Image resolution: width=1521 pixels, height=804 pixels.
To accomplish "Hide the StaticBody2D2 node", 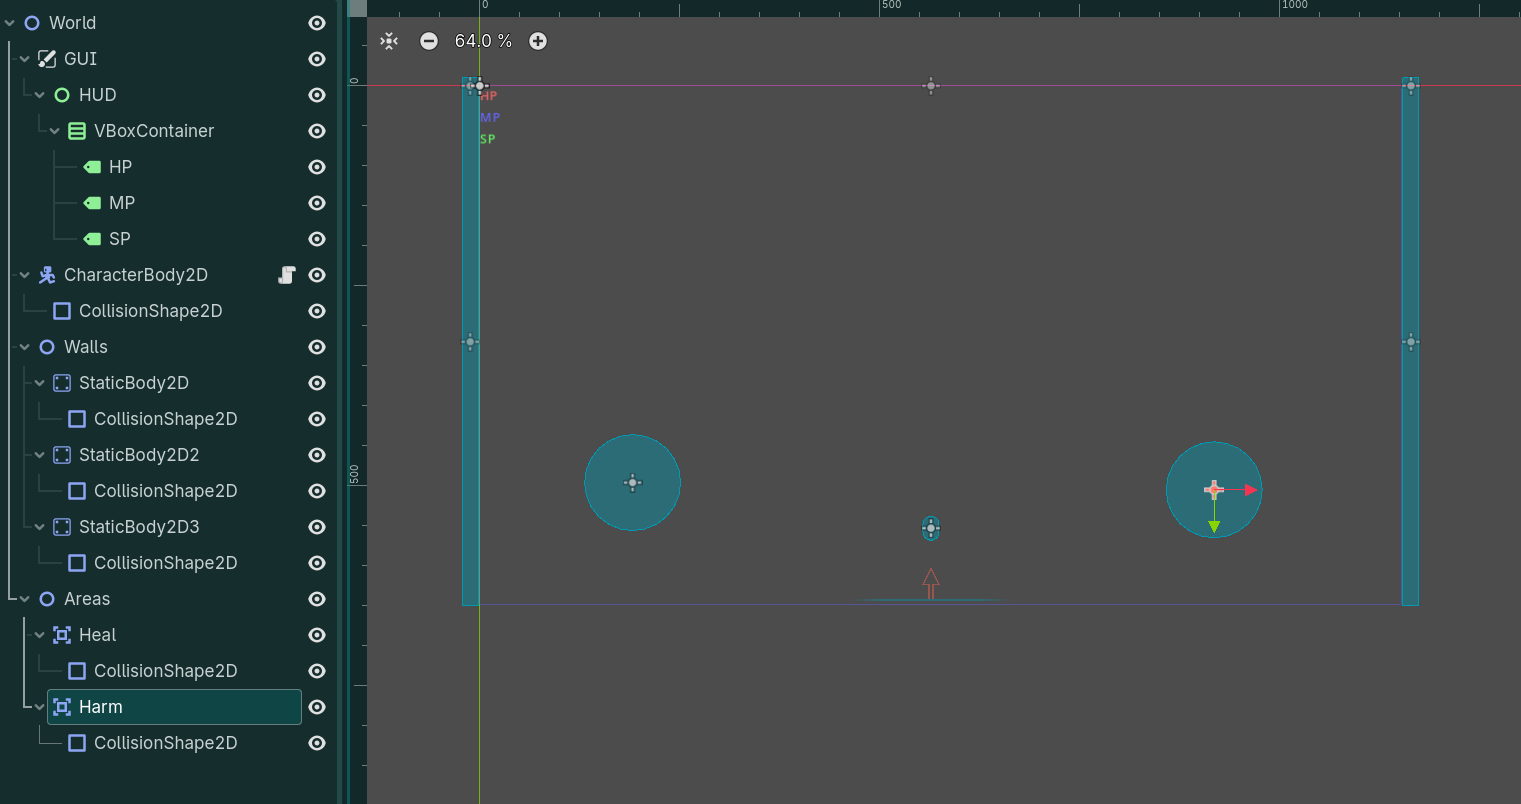I will (x=317, y=455).
